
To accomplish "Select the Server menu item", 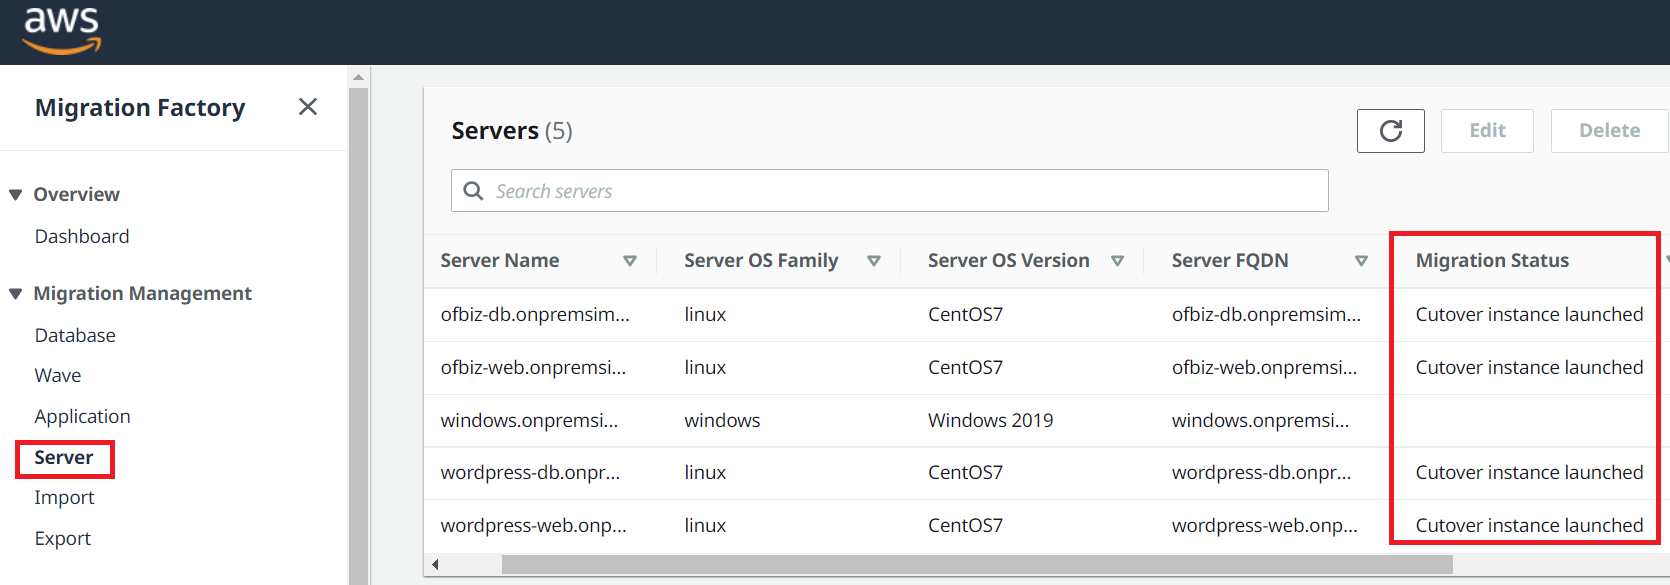I will (64, 458).
